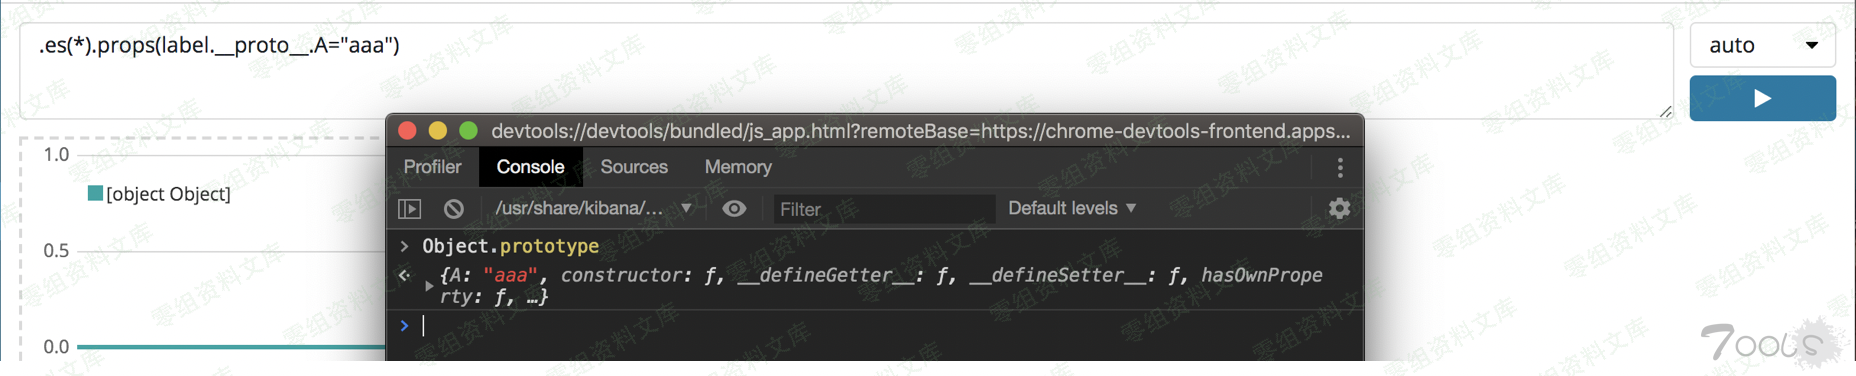Open the Default levels dropdown
The width and height of the screenshot is (1856, 376).
pyautogui.click(x=1072, y=208)
